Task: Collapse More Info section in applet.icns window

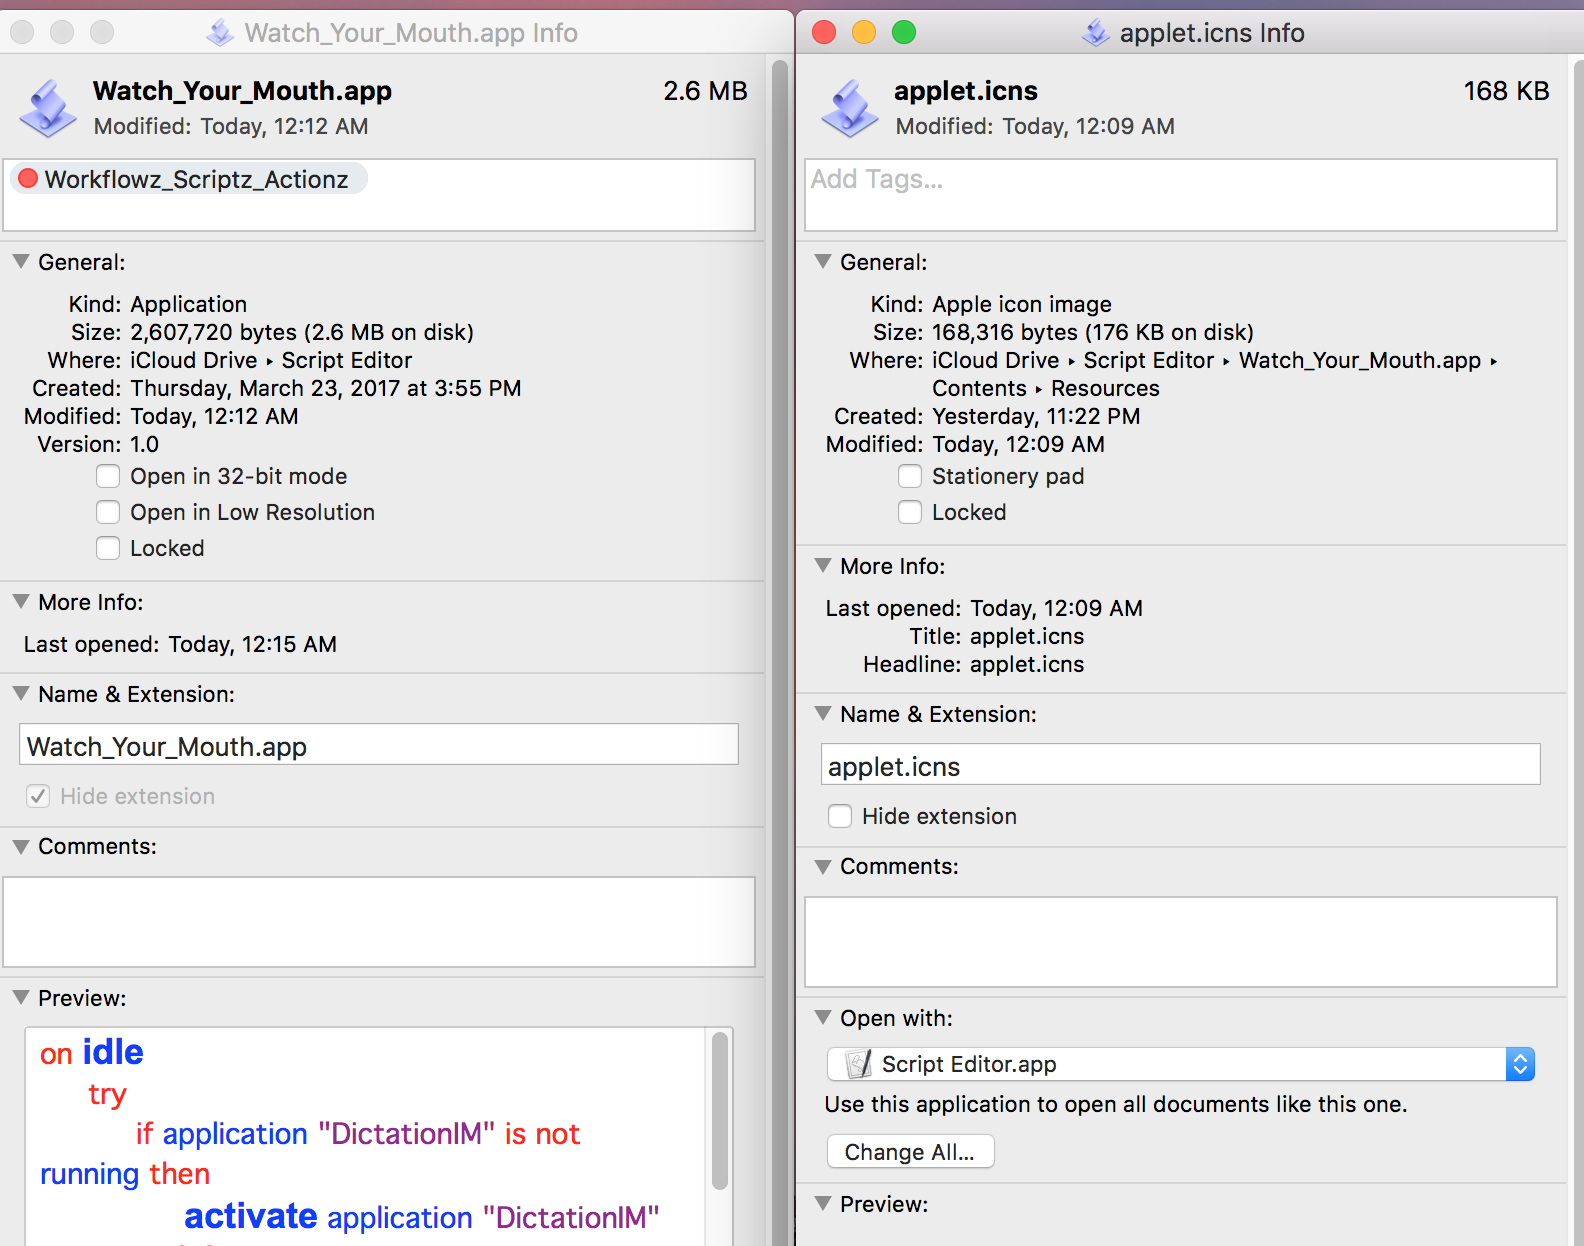Action: point(823,566)
